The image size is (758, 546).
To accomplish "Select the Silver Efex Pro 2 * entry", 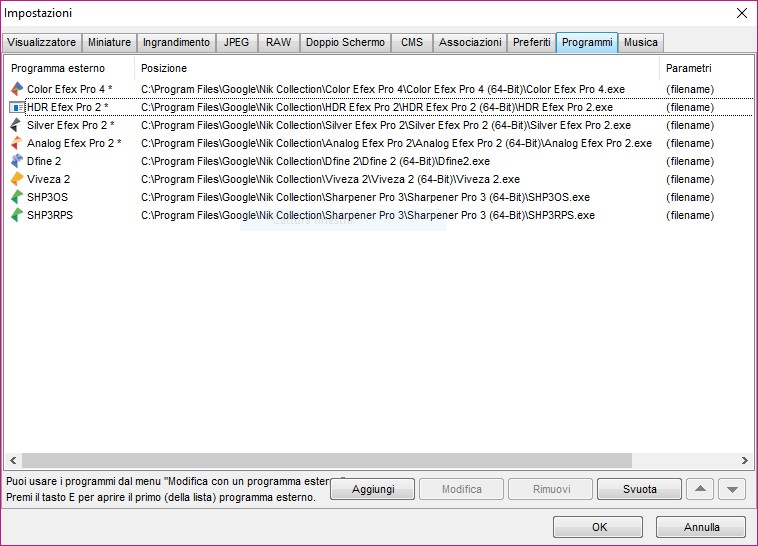I will 71,125.
